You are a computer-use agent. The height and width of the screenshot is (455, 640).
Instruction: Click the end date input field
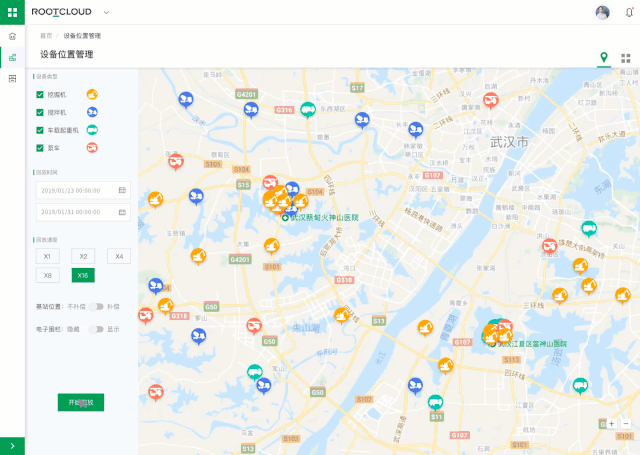76,212
